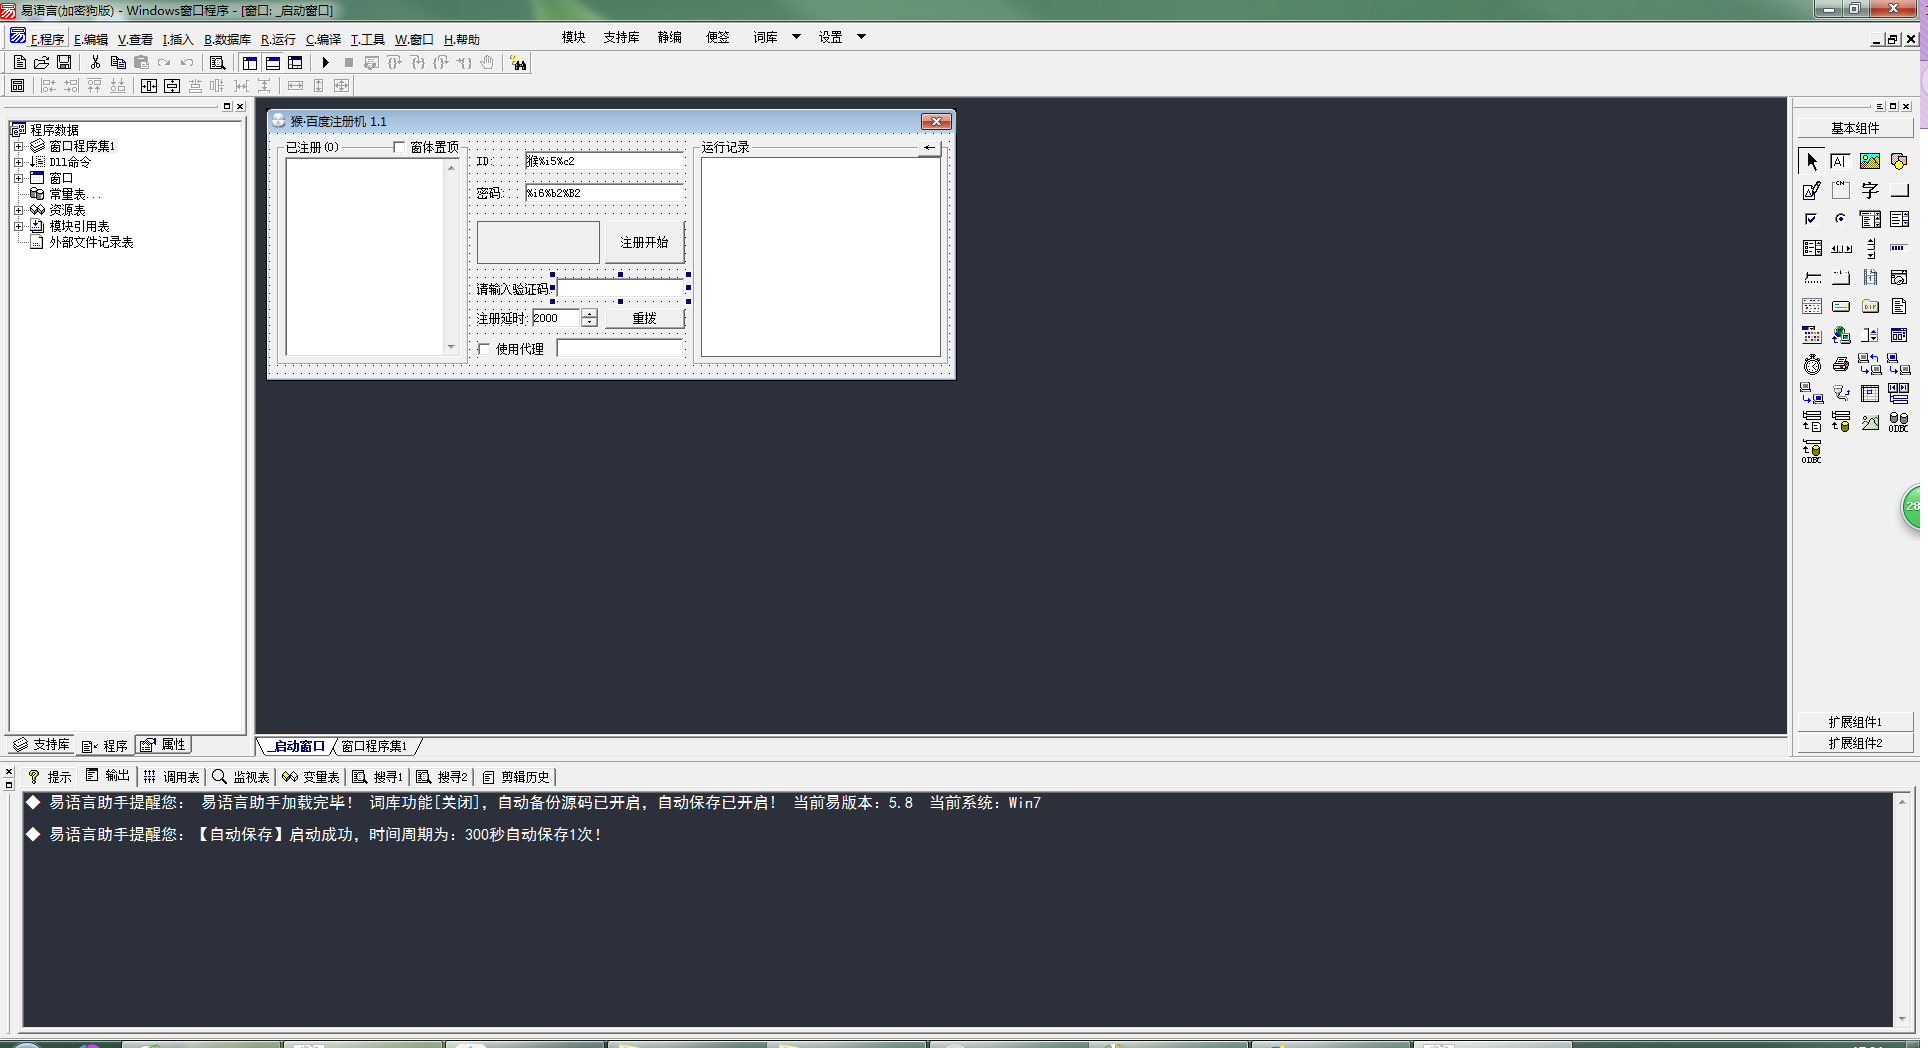Click the Run (play) toolbar icon

tap(325, 63)
